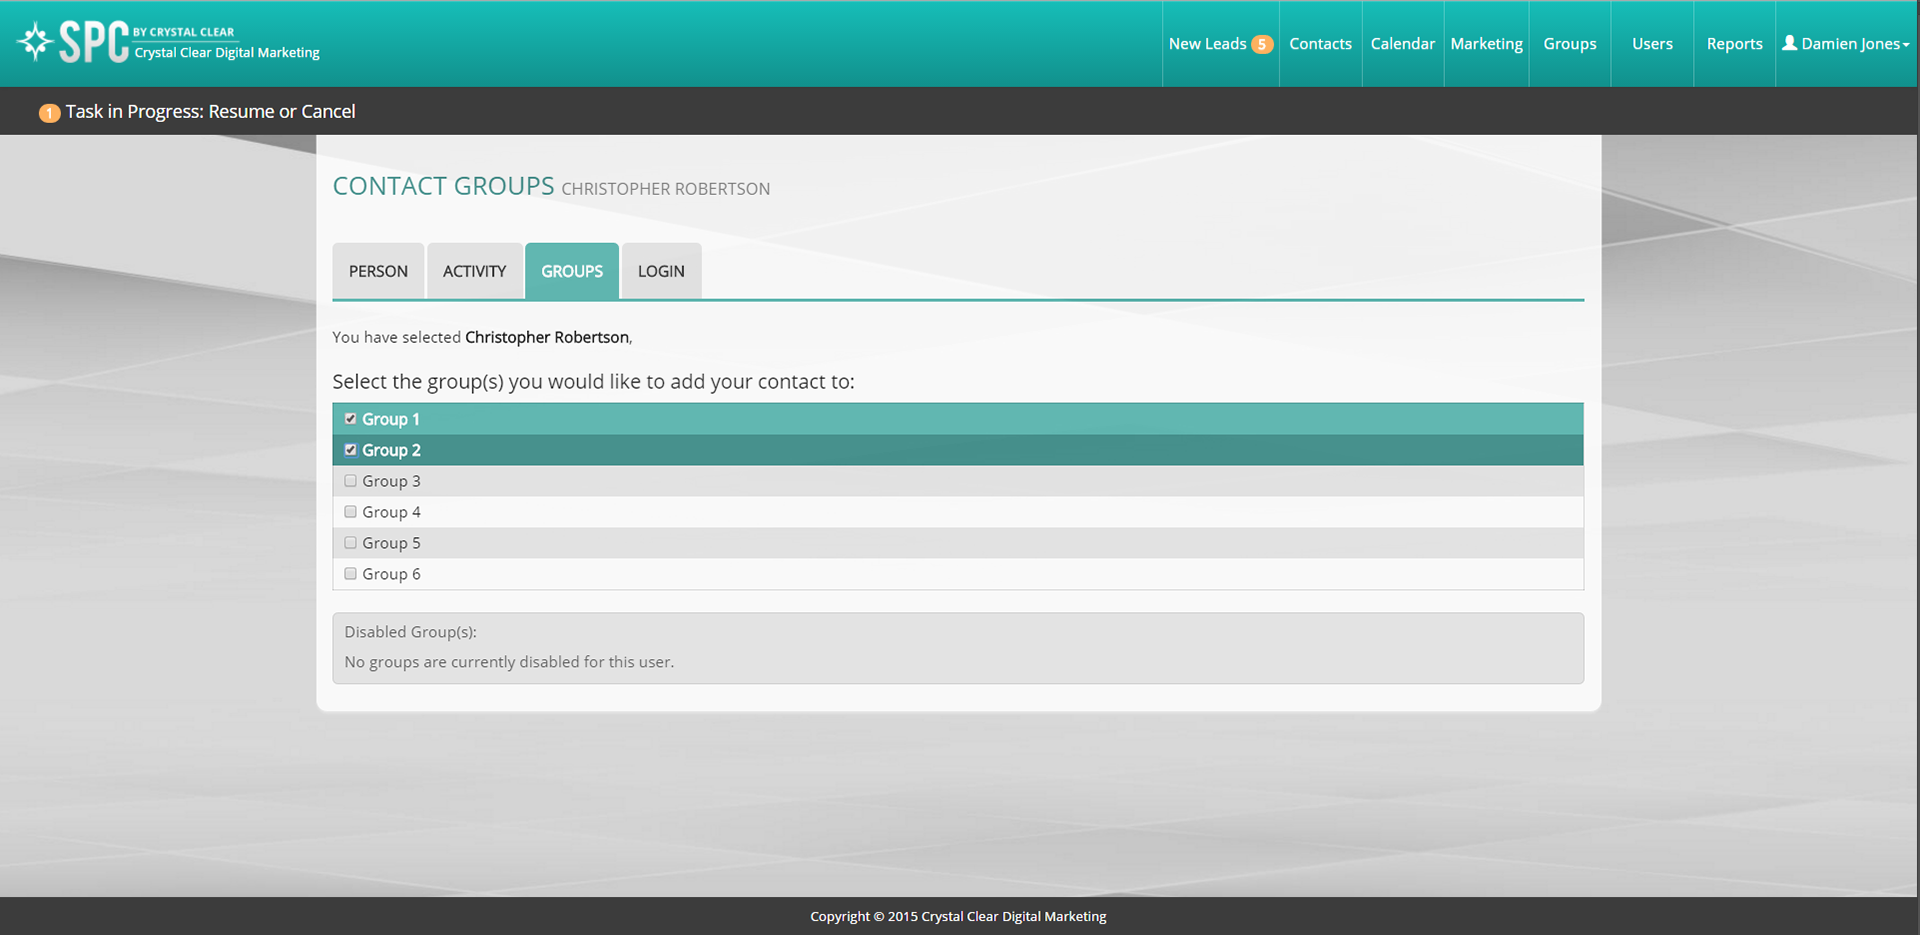Click the Group 1 label text
This screenshot has width=1920, height=935.
pyautogui.click(x=391, y=419)
